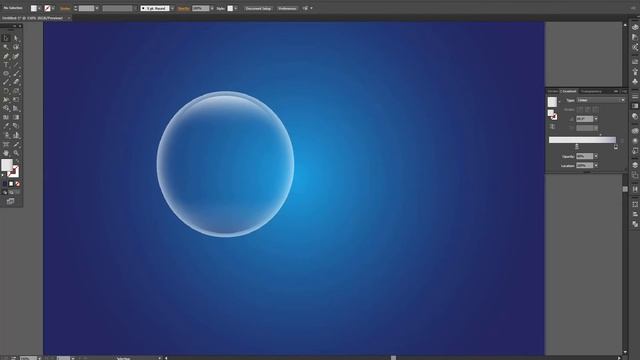The image size is (640, 360).
Task: Select the Zoom magnifier tool
Action: pyautogui.click(x=16, y=153)
